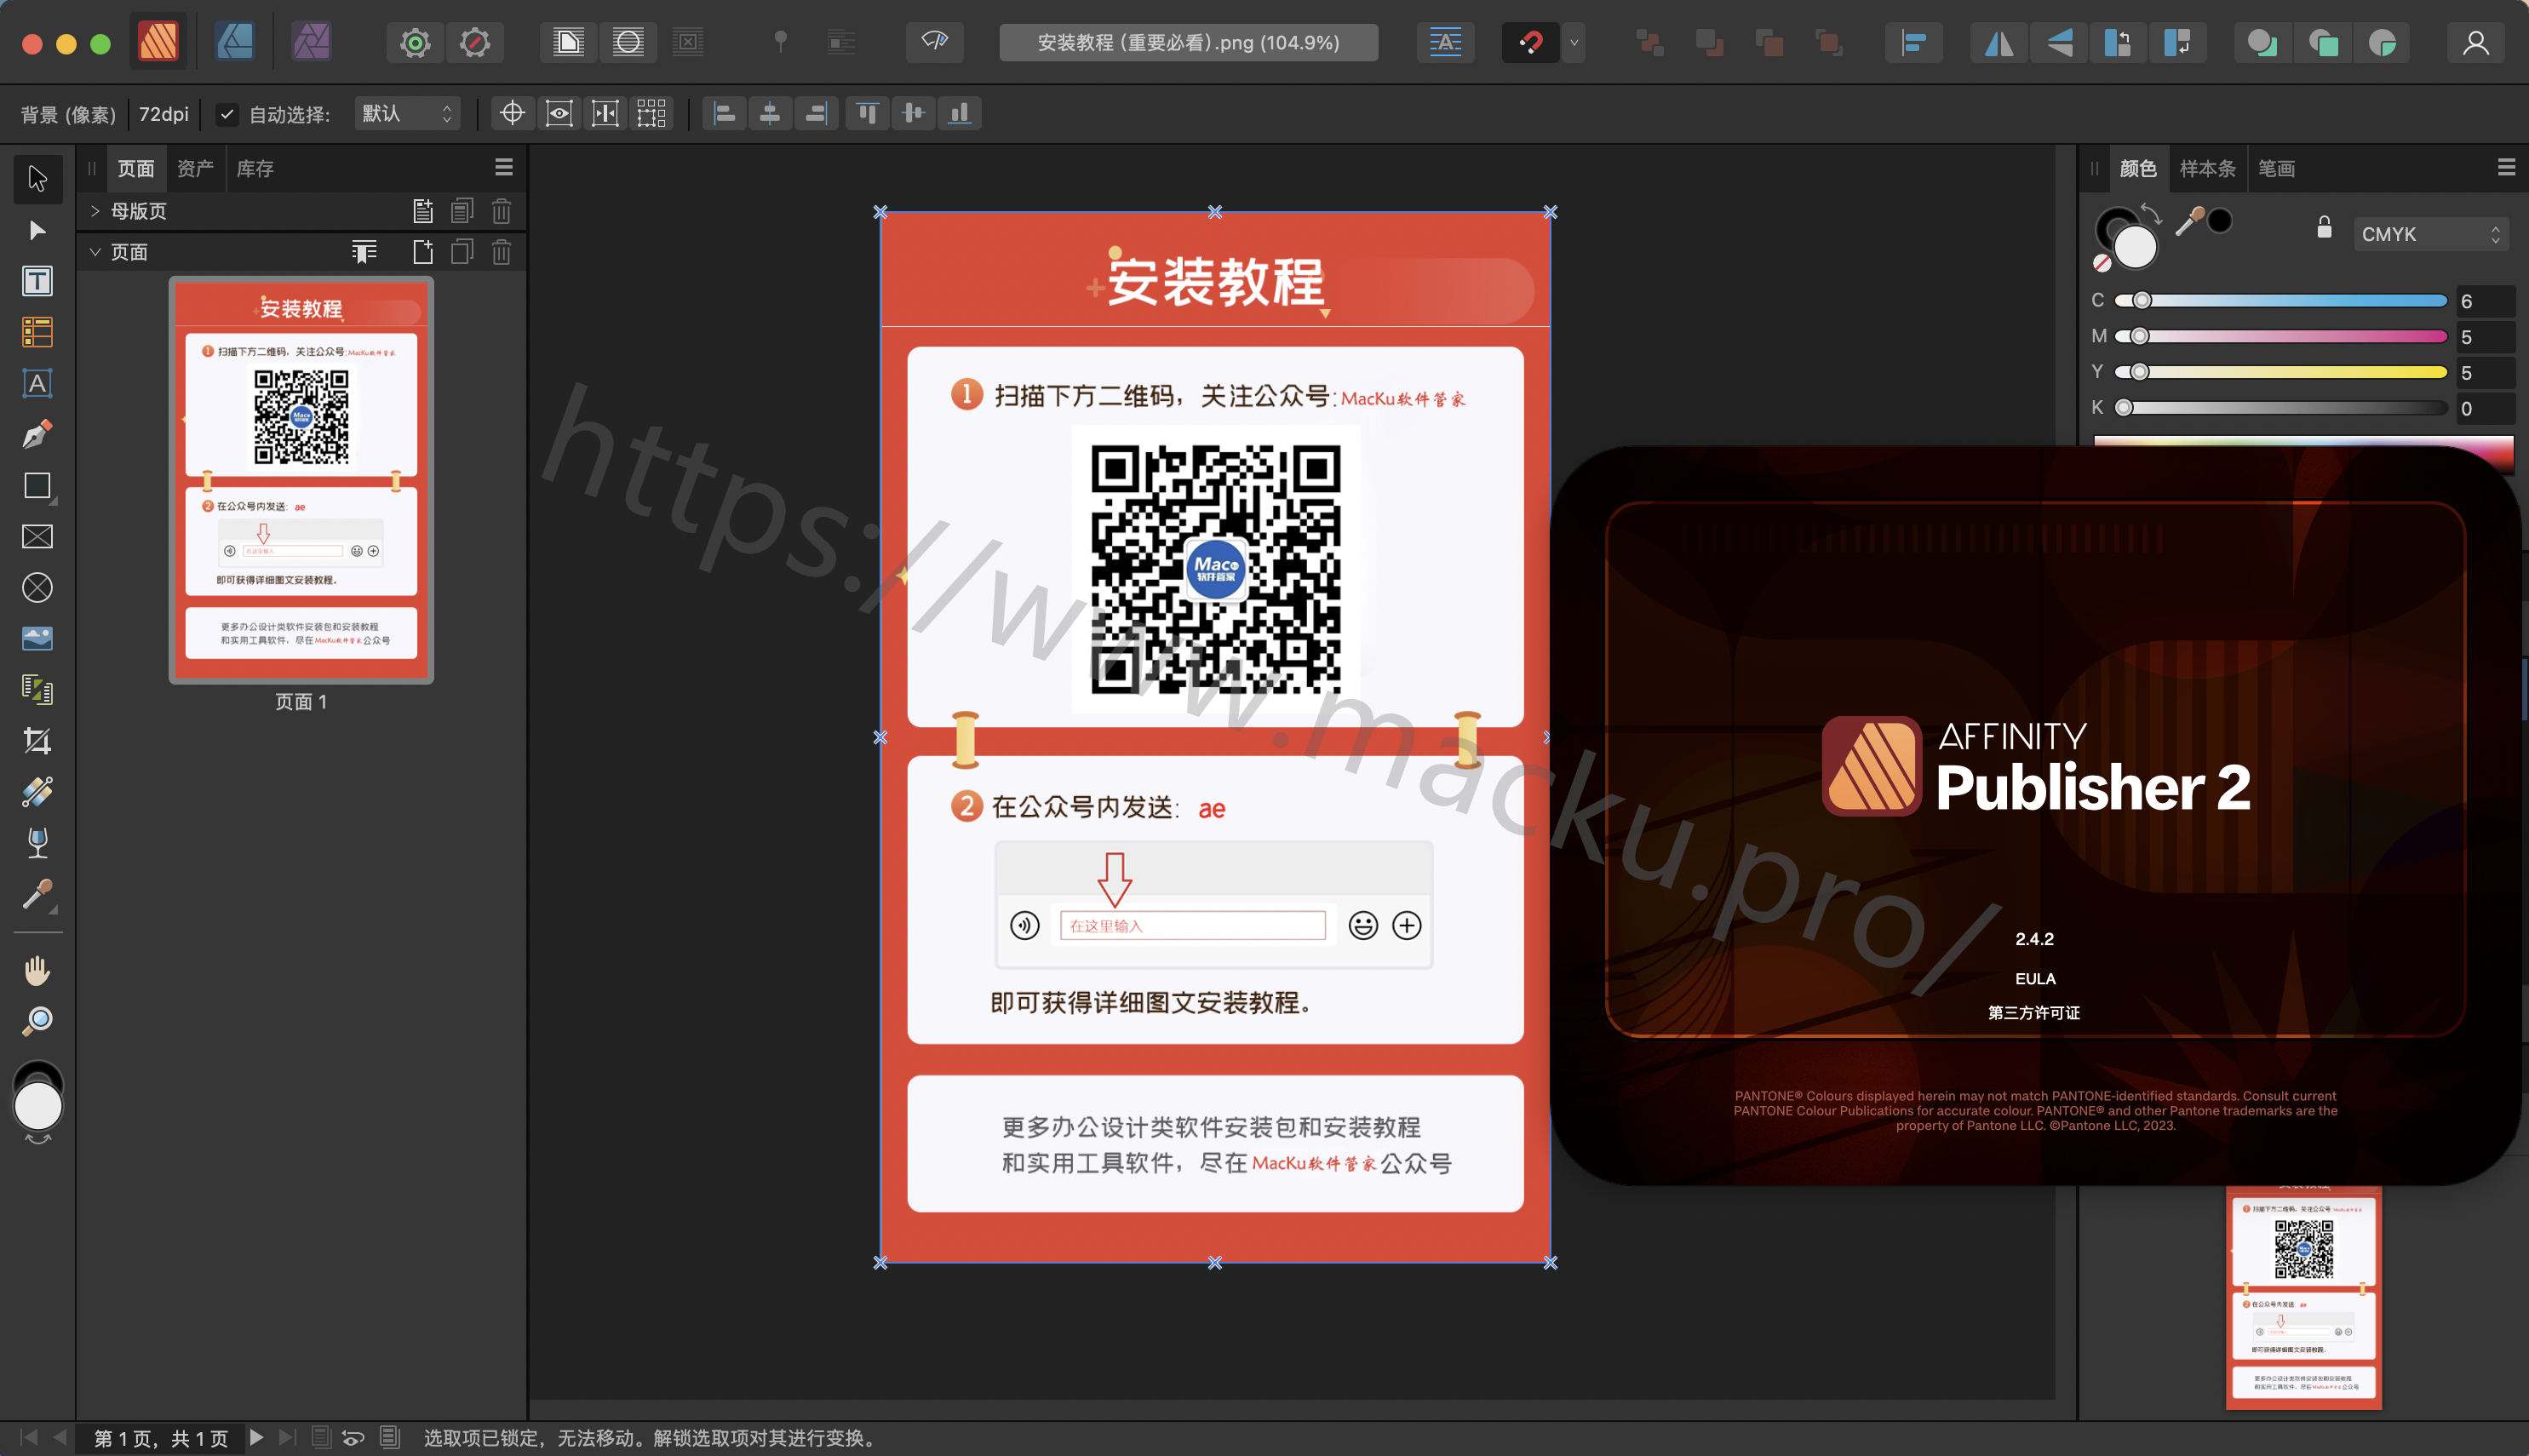Expand the 母版页 section
This screenshot has width=2529, height=1456.
pos(95,211)
